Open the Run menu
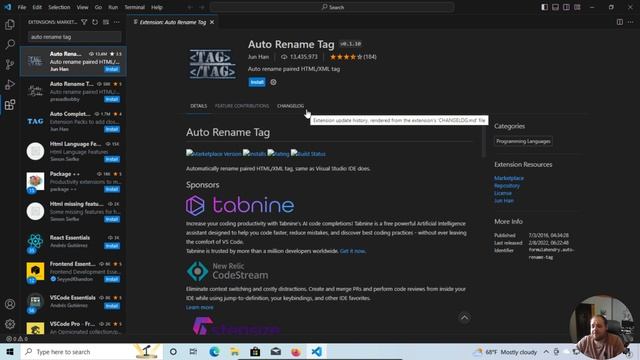640x360 pixels. coord(113,7)
